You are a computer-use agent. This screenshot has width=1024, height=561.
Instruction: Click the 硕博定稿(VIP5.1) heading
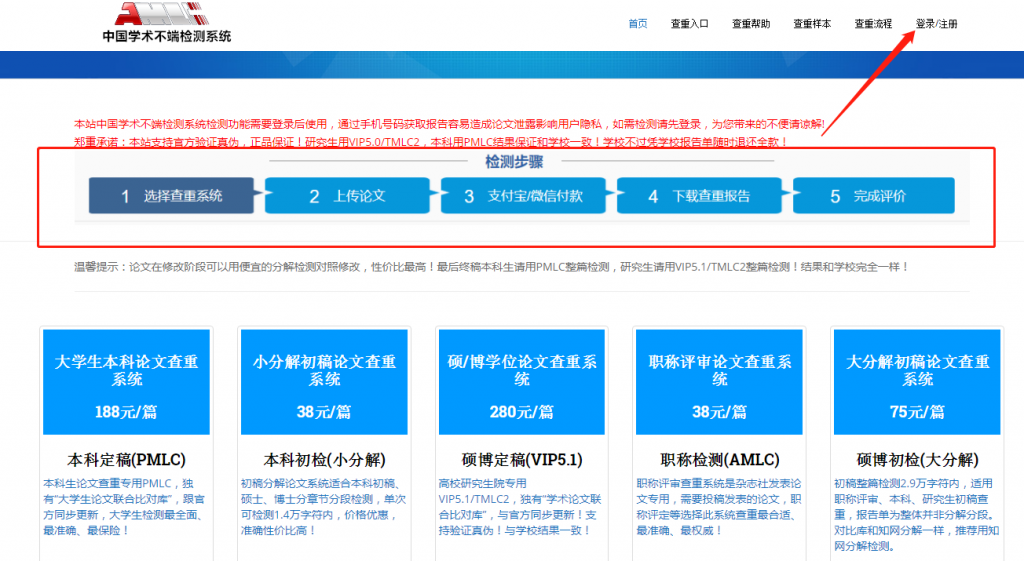[522, 460]
